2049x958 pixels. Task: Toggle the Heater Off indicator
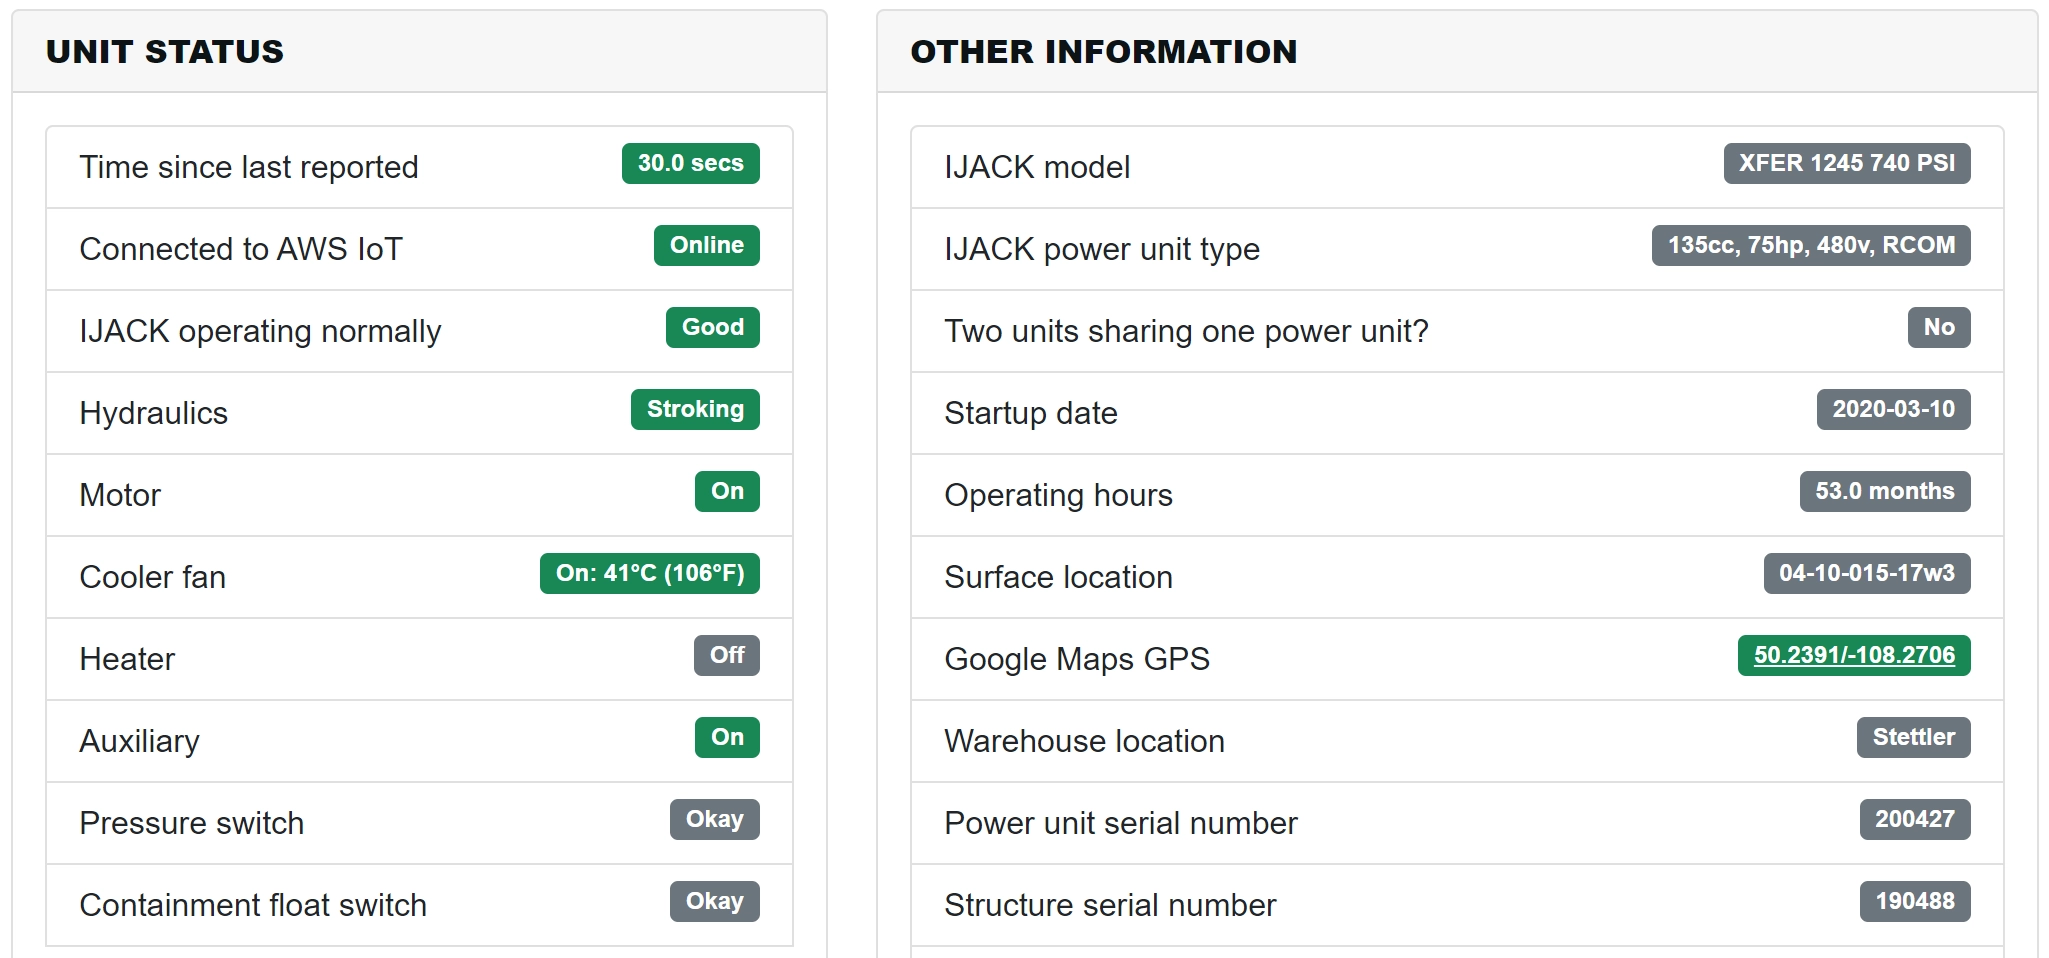coord(727,656)
